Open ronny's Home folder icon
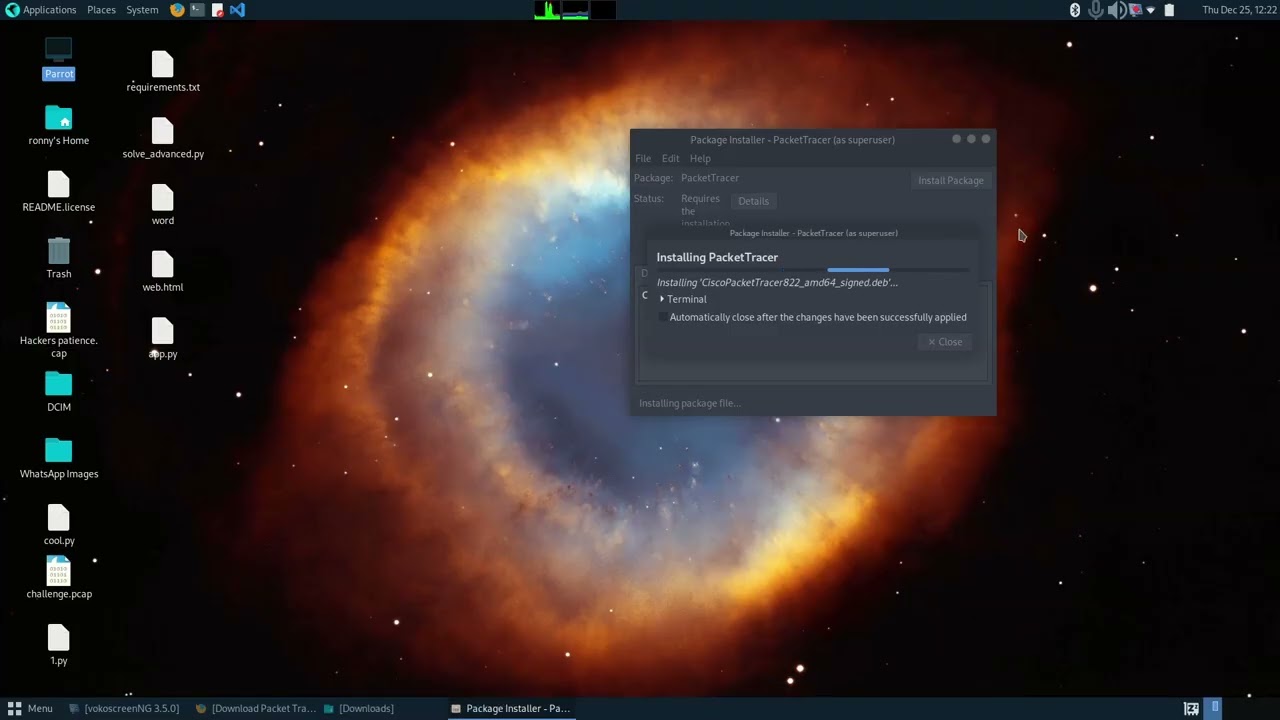The image size is (1280, 720). coord(59,118)
